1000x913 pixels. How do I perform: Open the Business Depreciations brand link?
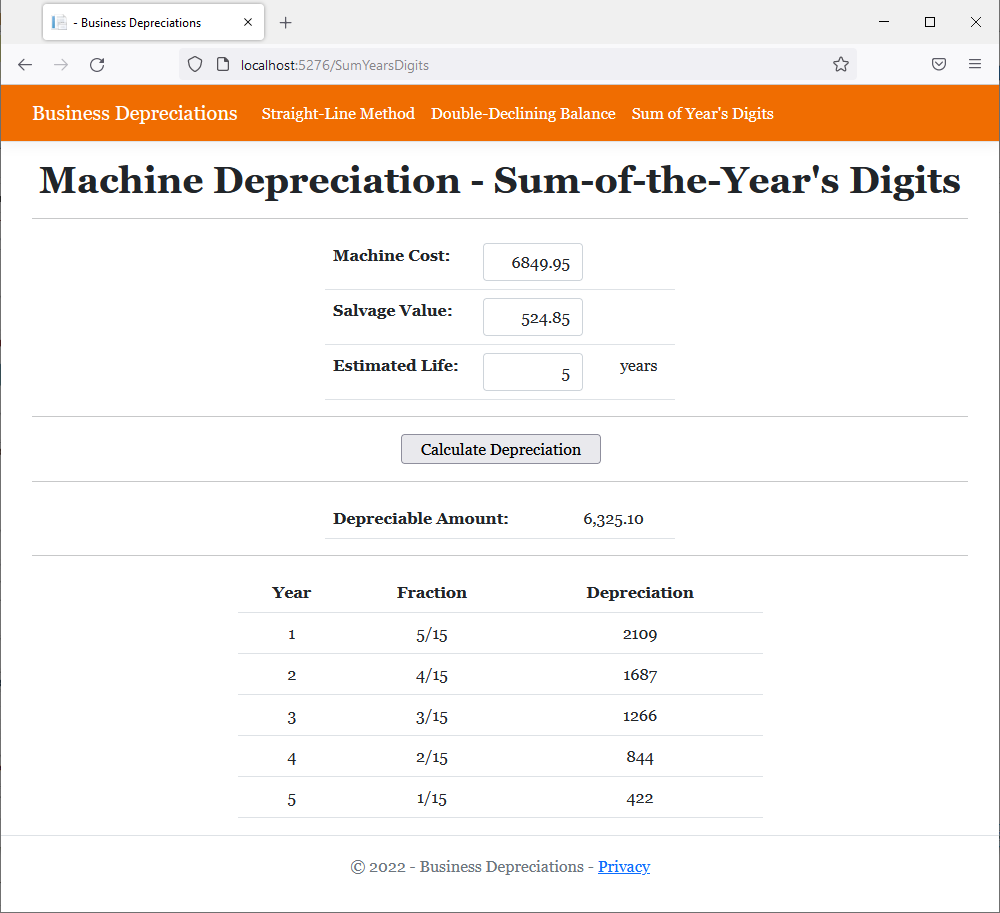135,113
